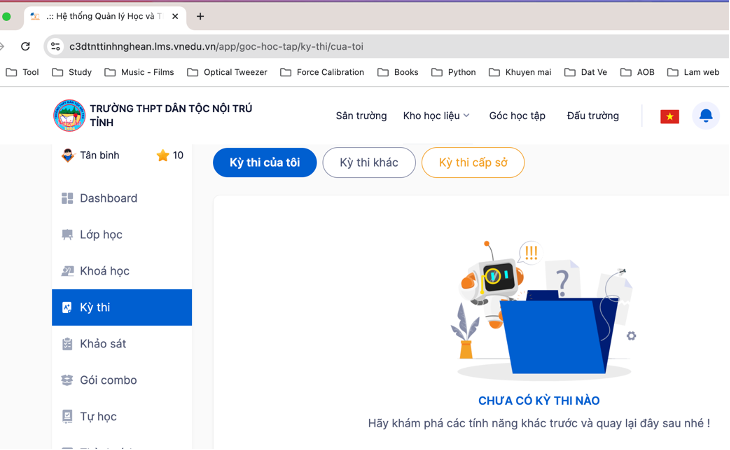Go to Góc học tập menu
This screenshot has height=450, width=730.
tap(517, 116)
